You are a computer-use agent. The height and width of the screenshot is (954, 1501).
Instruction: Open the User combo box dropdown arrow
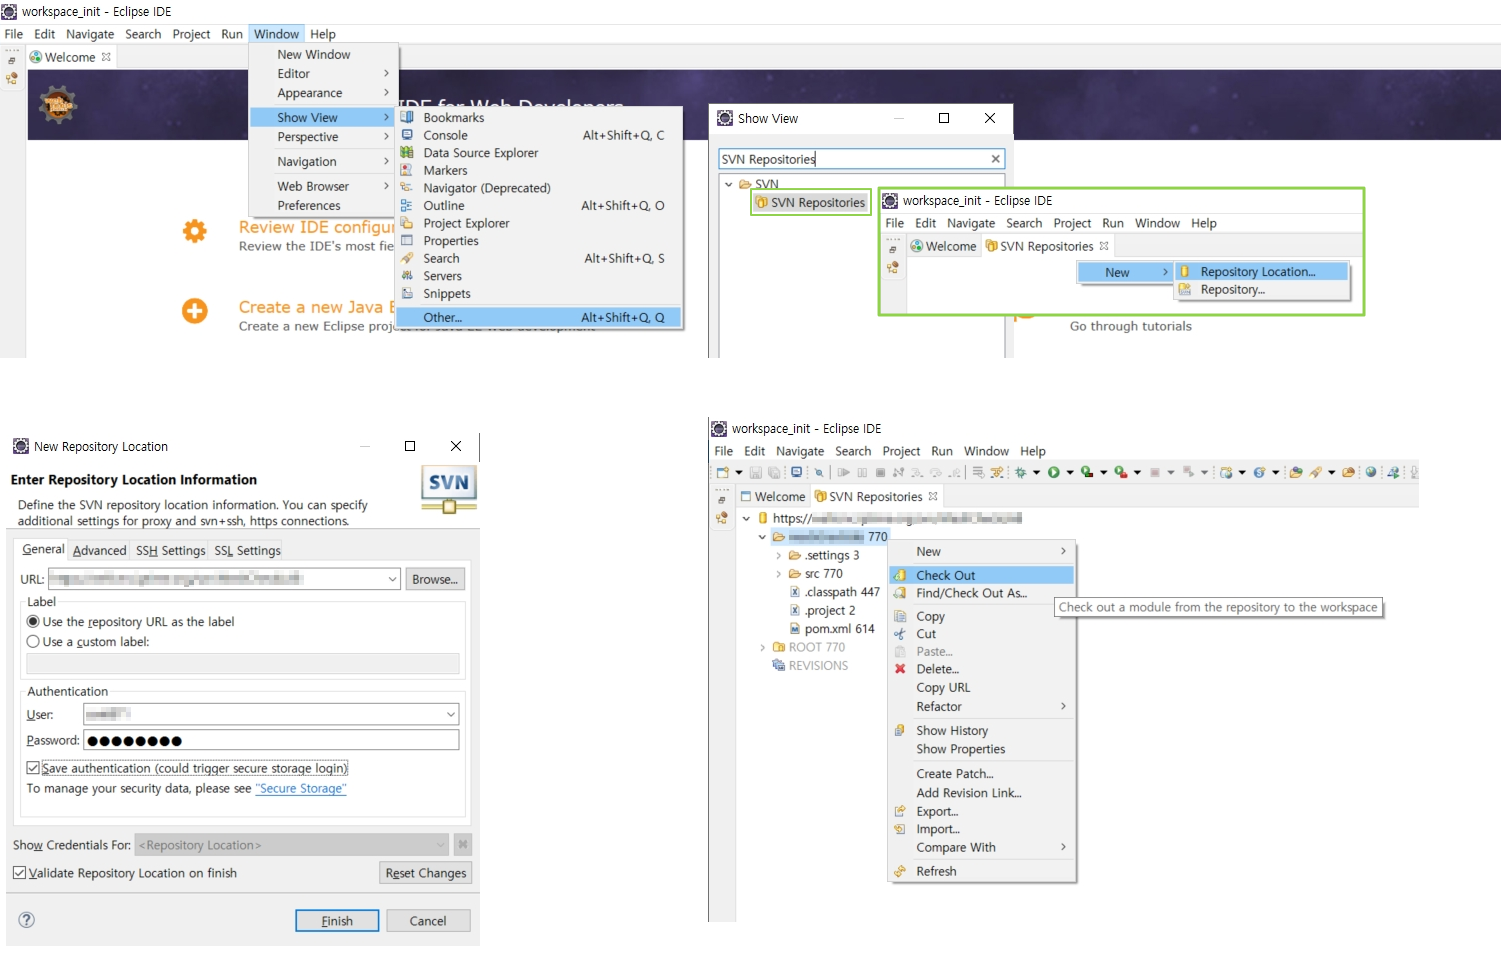coord(451,714)
